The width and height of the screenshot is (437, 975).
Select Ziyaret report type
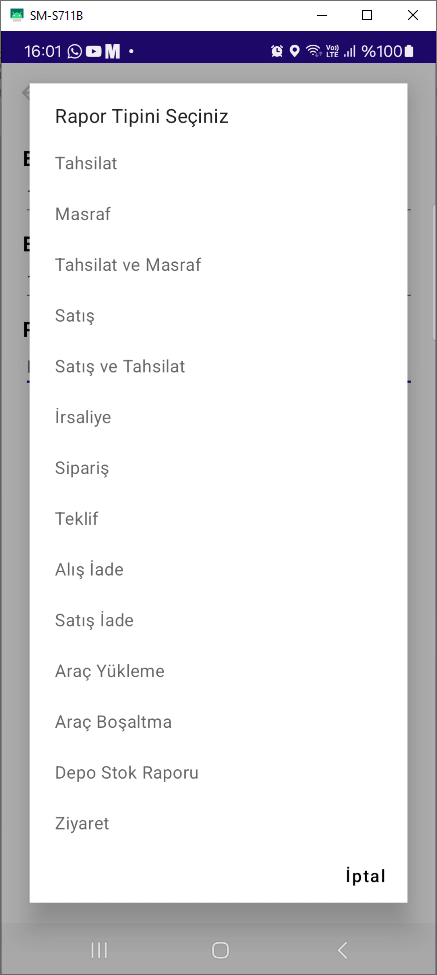click(218, 824)
